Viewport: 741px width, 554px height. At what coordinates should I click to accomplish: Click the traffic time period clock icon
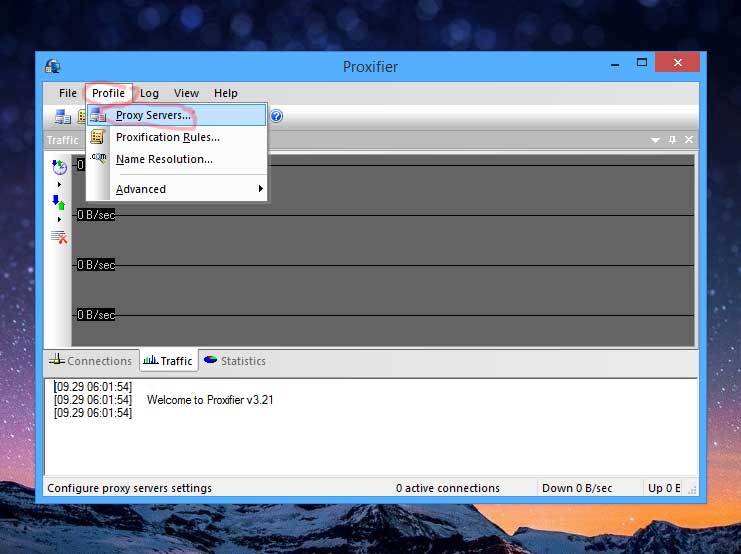tap(60, 167)
